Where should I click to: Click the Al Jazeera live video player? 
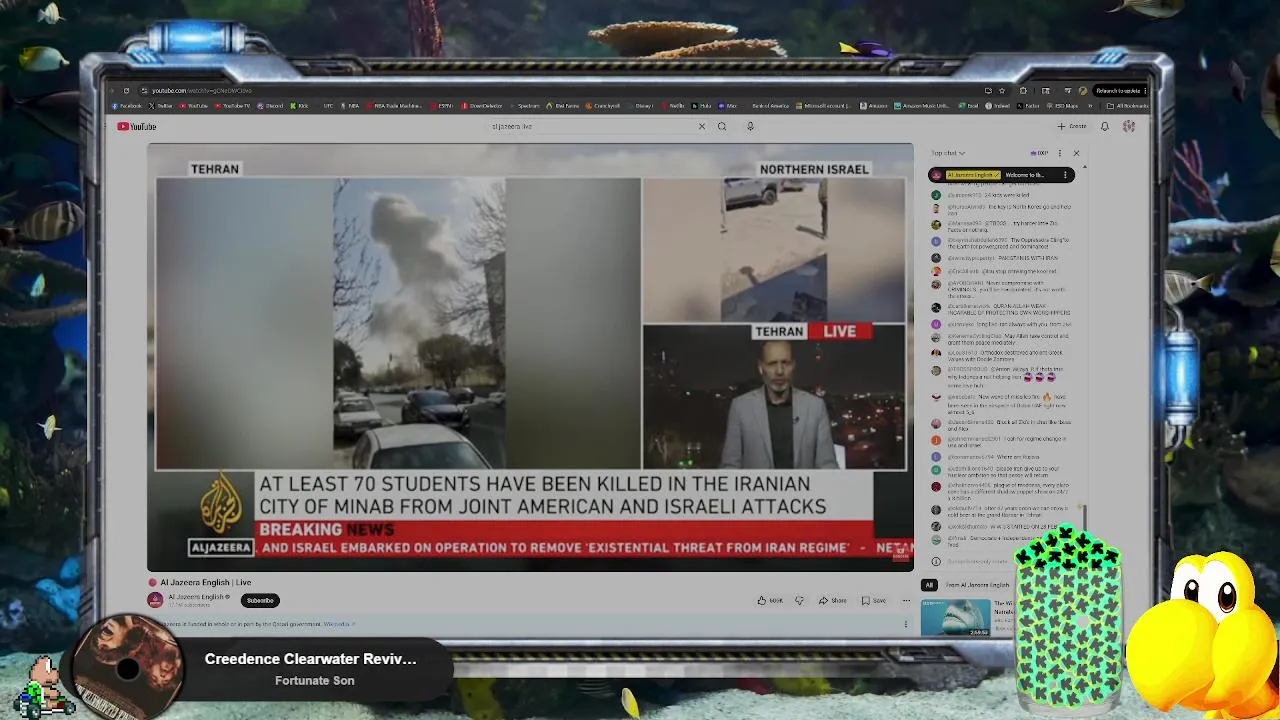tap(530, 357)
